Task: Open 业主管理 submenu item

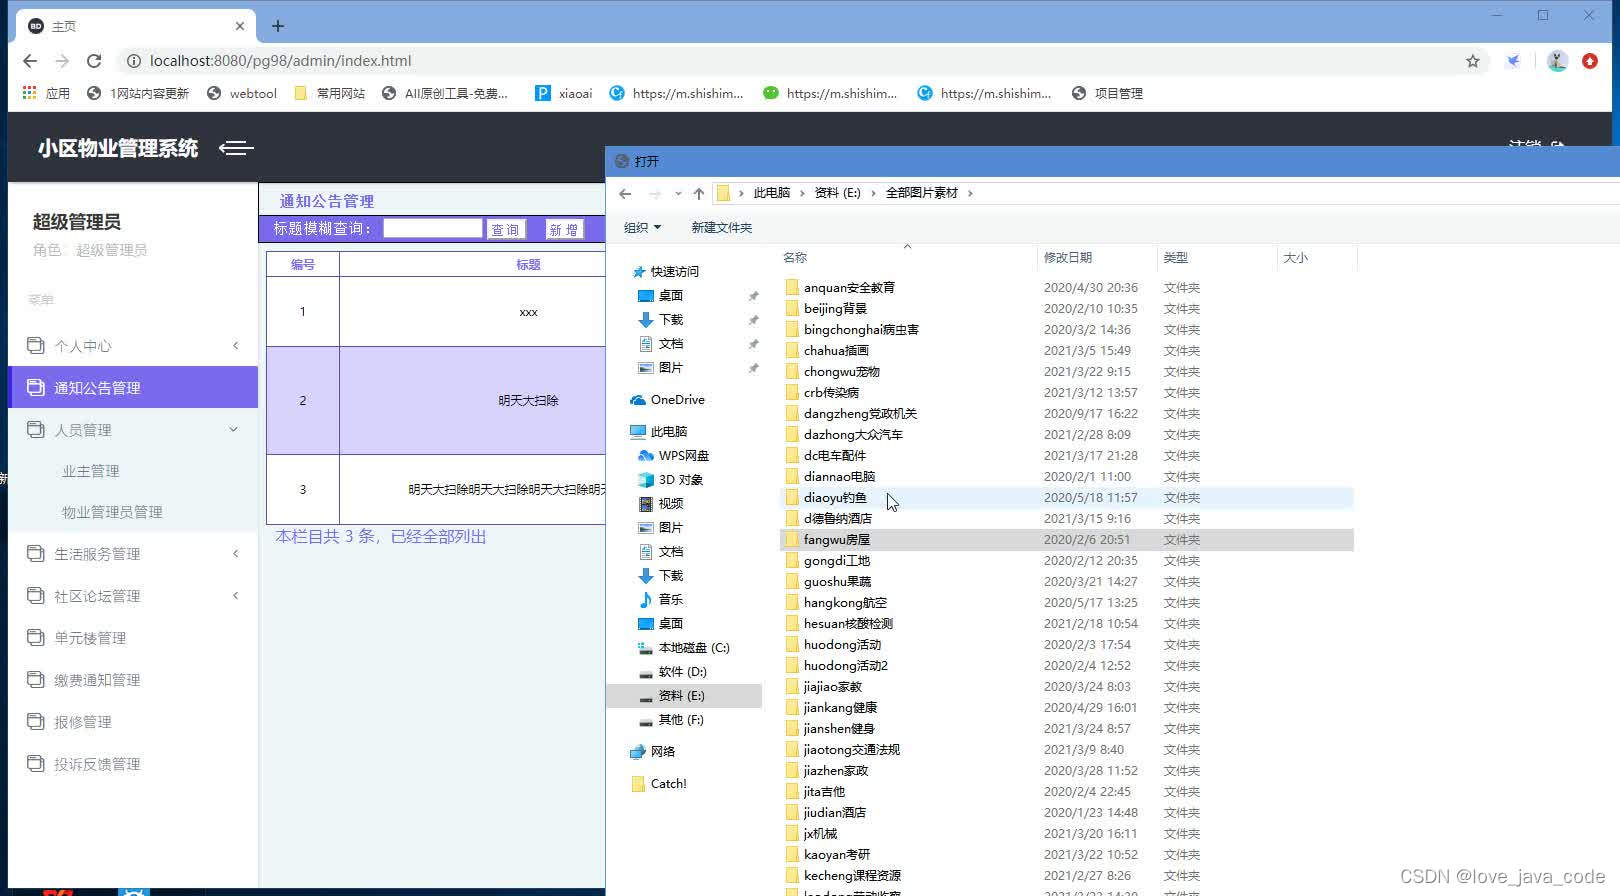Action: 91,471
